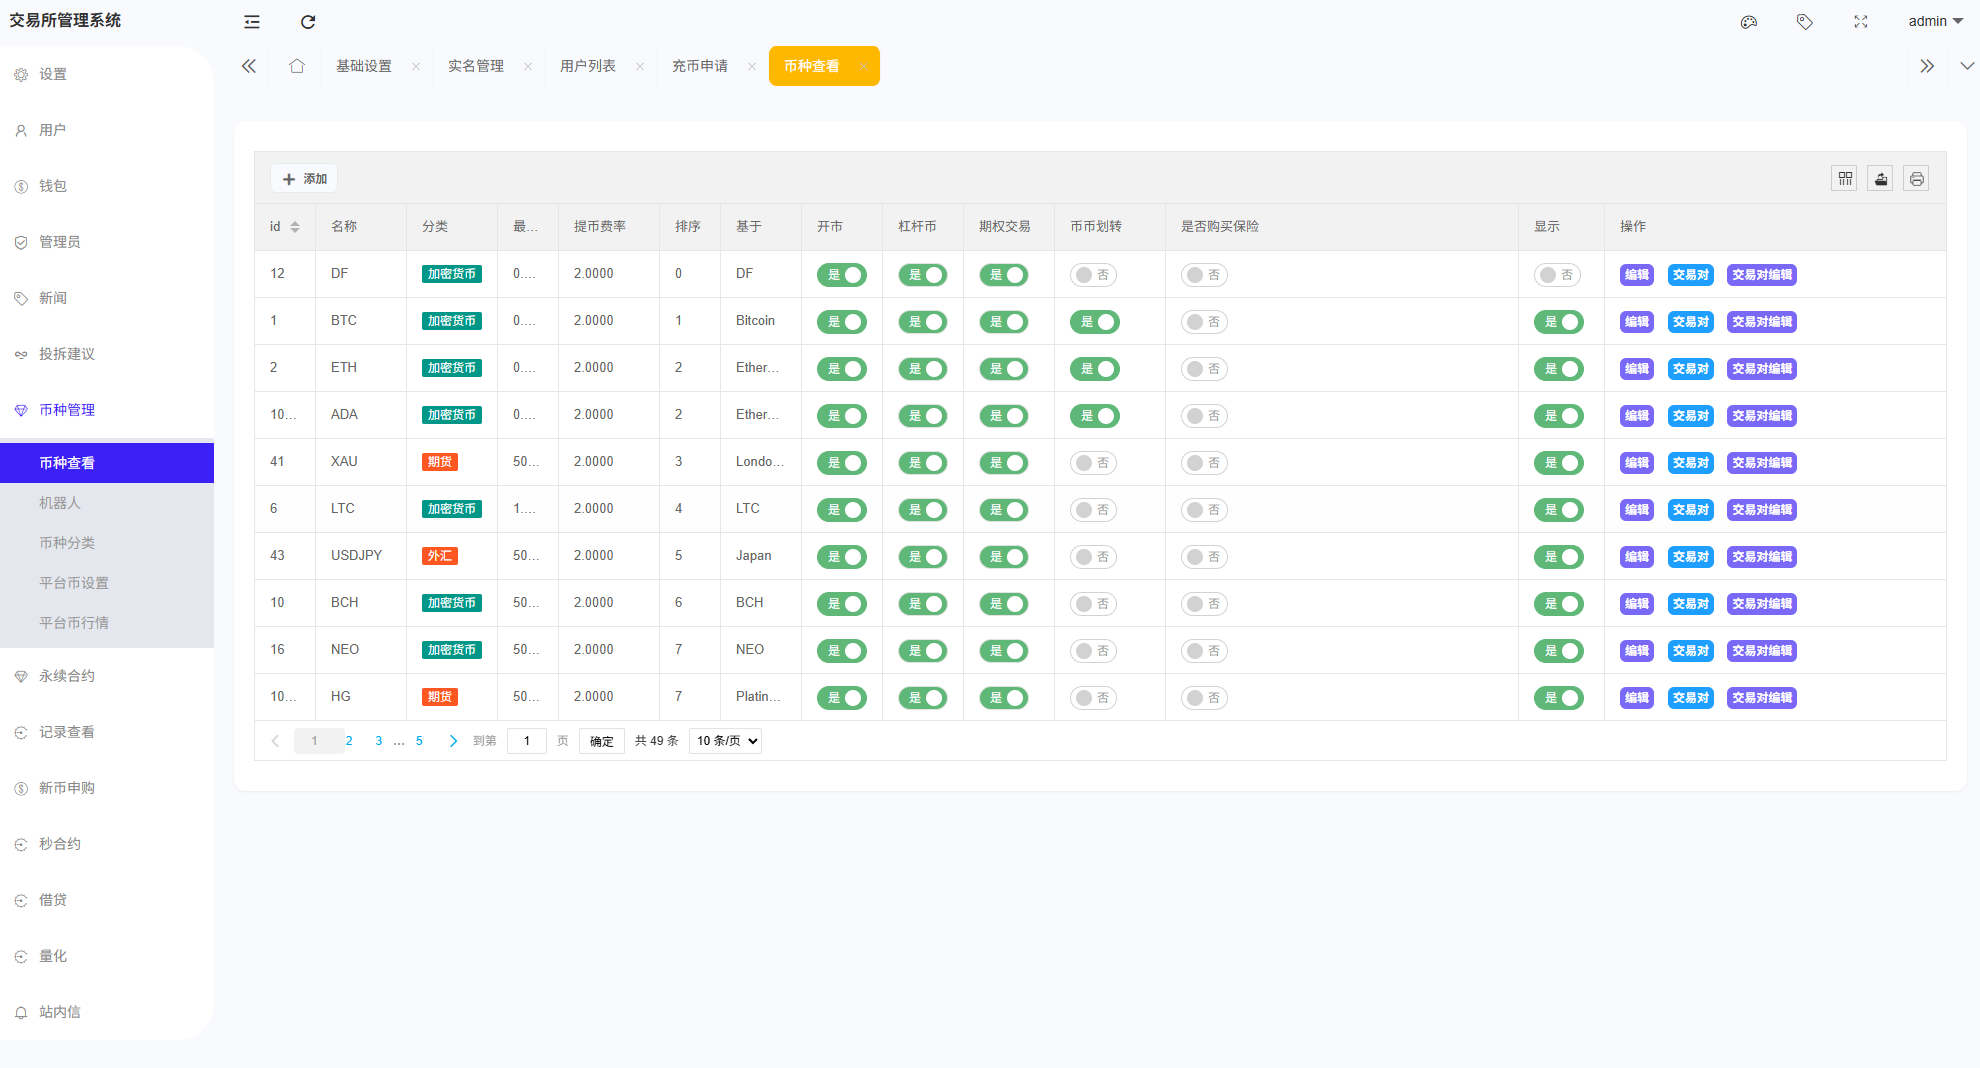Click the 添加 button
This screenshot has height=1068, width=1980.
(x=304, y=179)
